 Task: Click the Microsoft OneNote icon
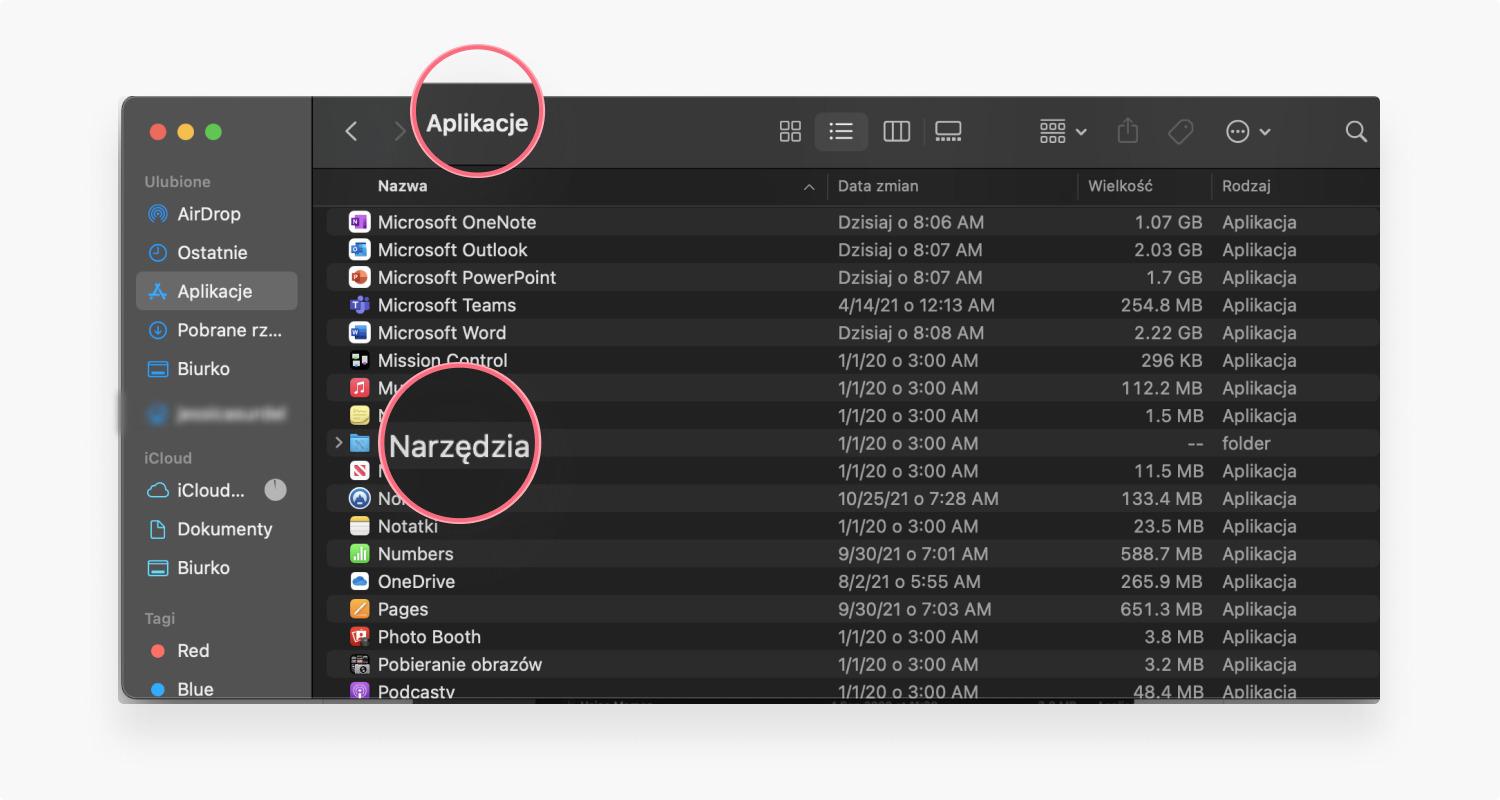[360, 222]
